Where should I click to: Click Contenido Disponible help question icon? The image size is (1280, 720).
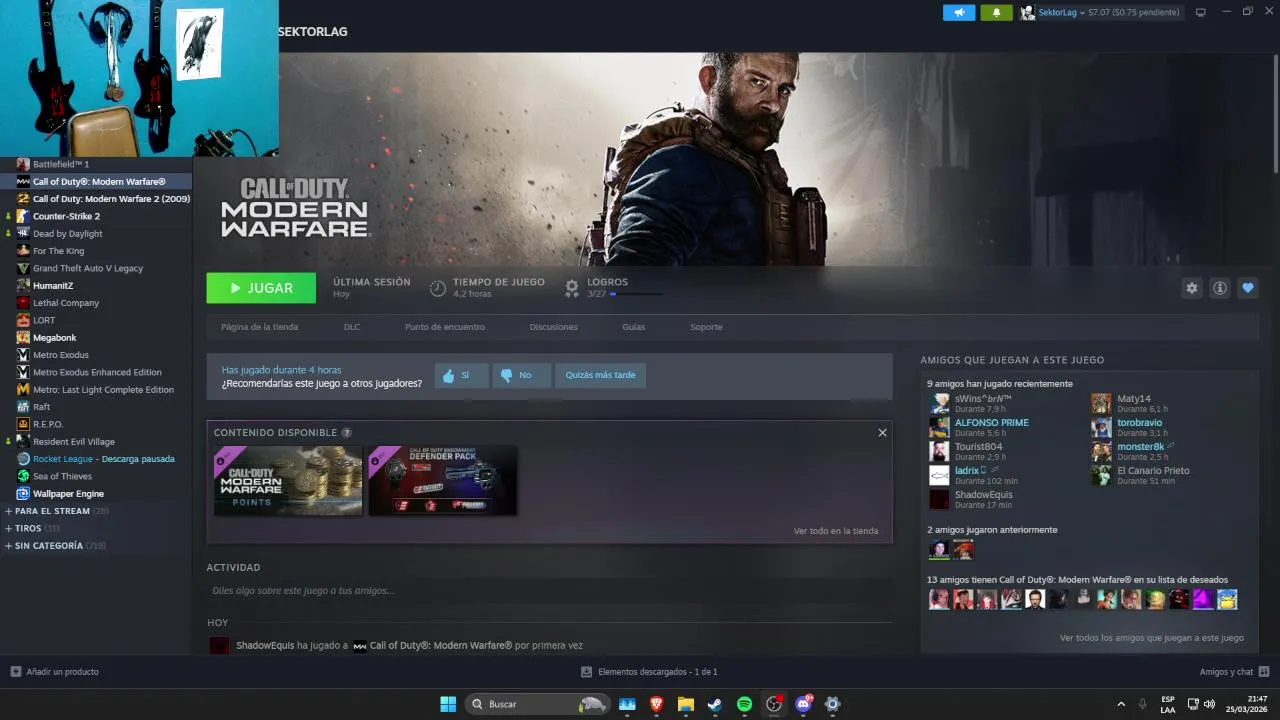tap(347, 433)
